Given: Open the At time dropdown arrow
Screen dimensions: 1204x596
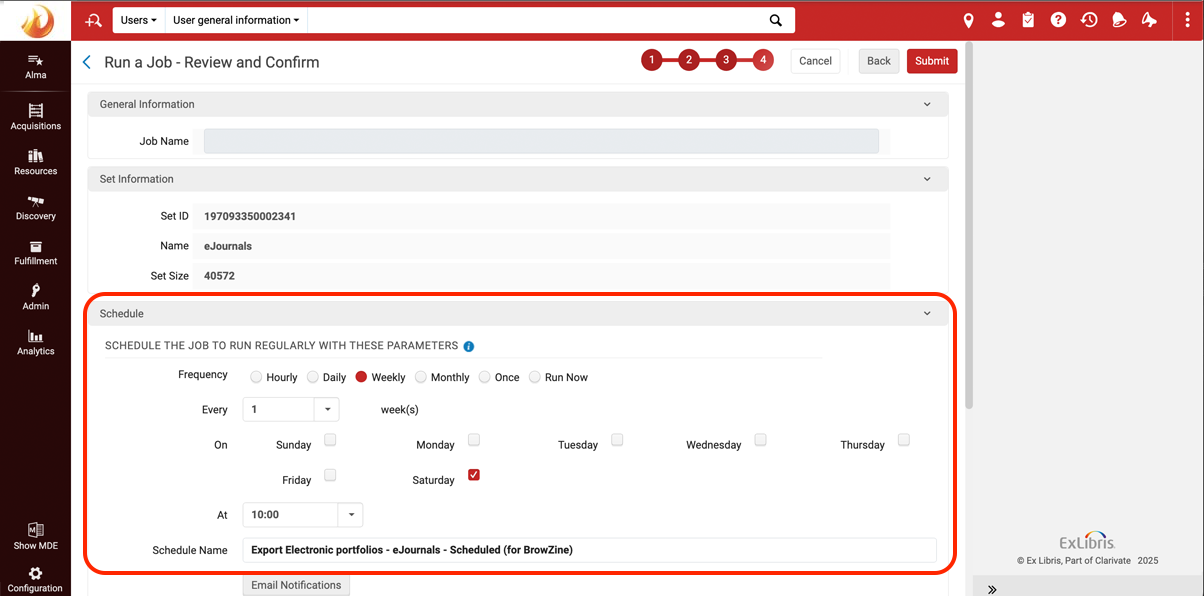Looking at the screenshot, I should pos(351,515).
